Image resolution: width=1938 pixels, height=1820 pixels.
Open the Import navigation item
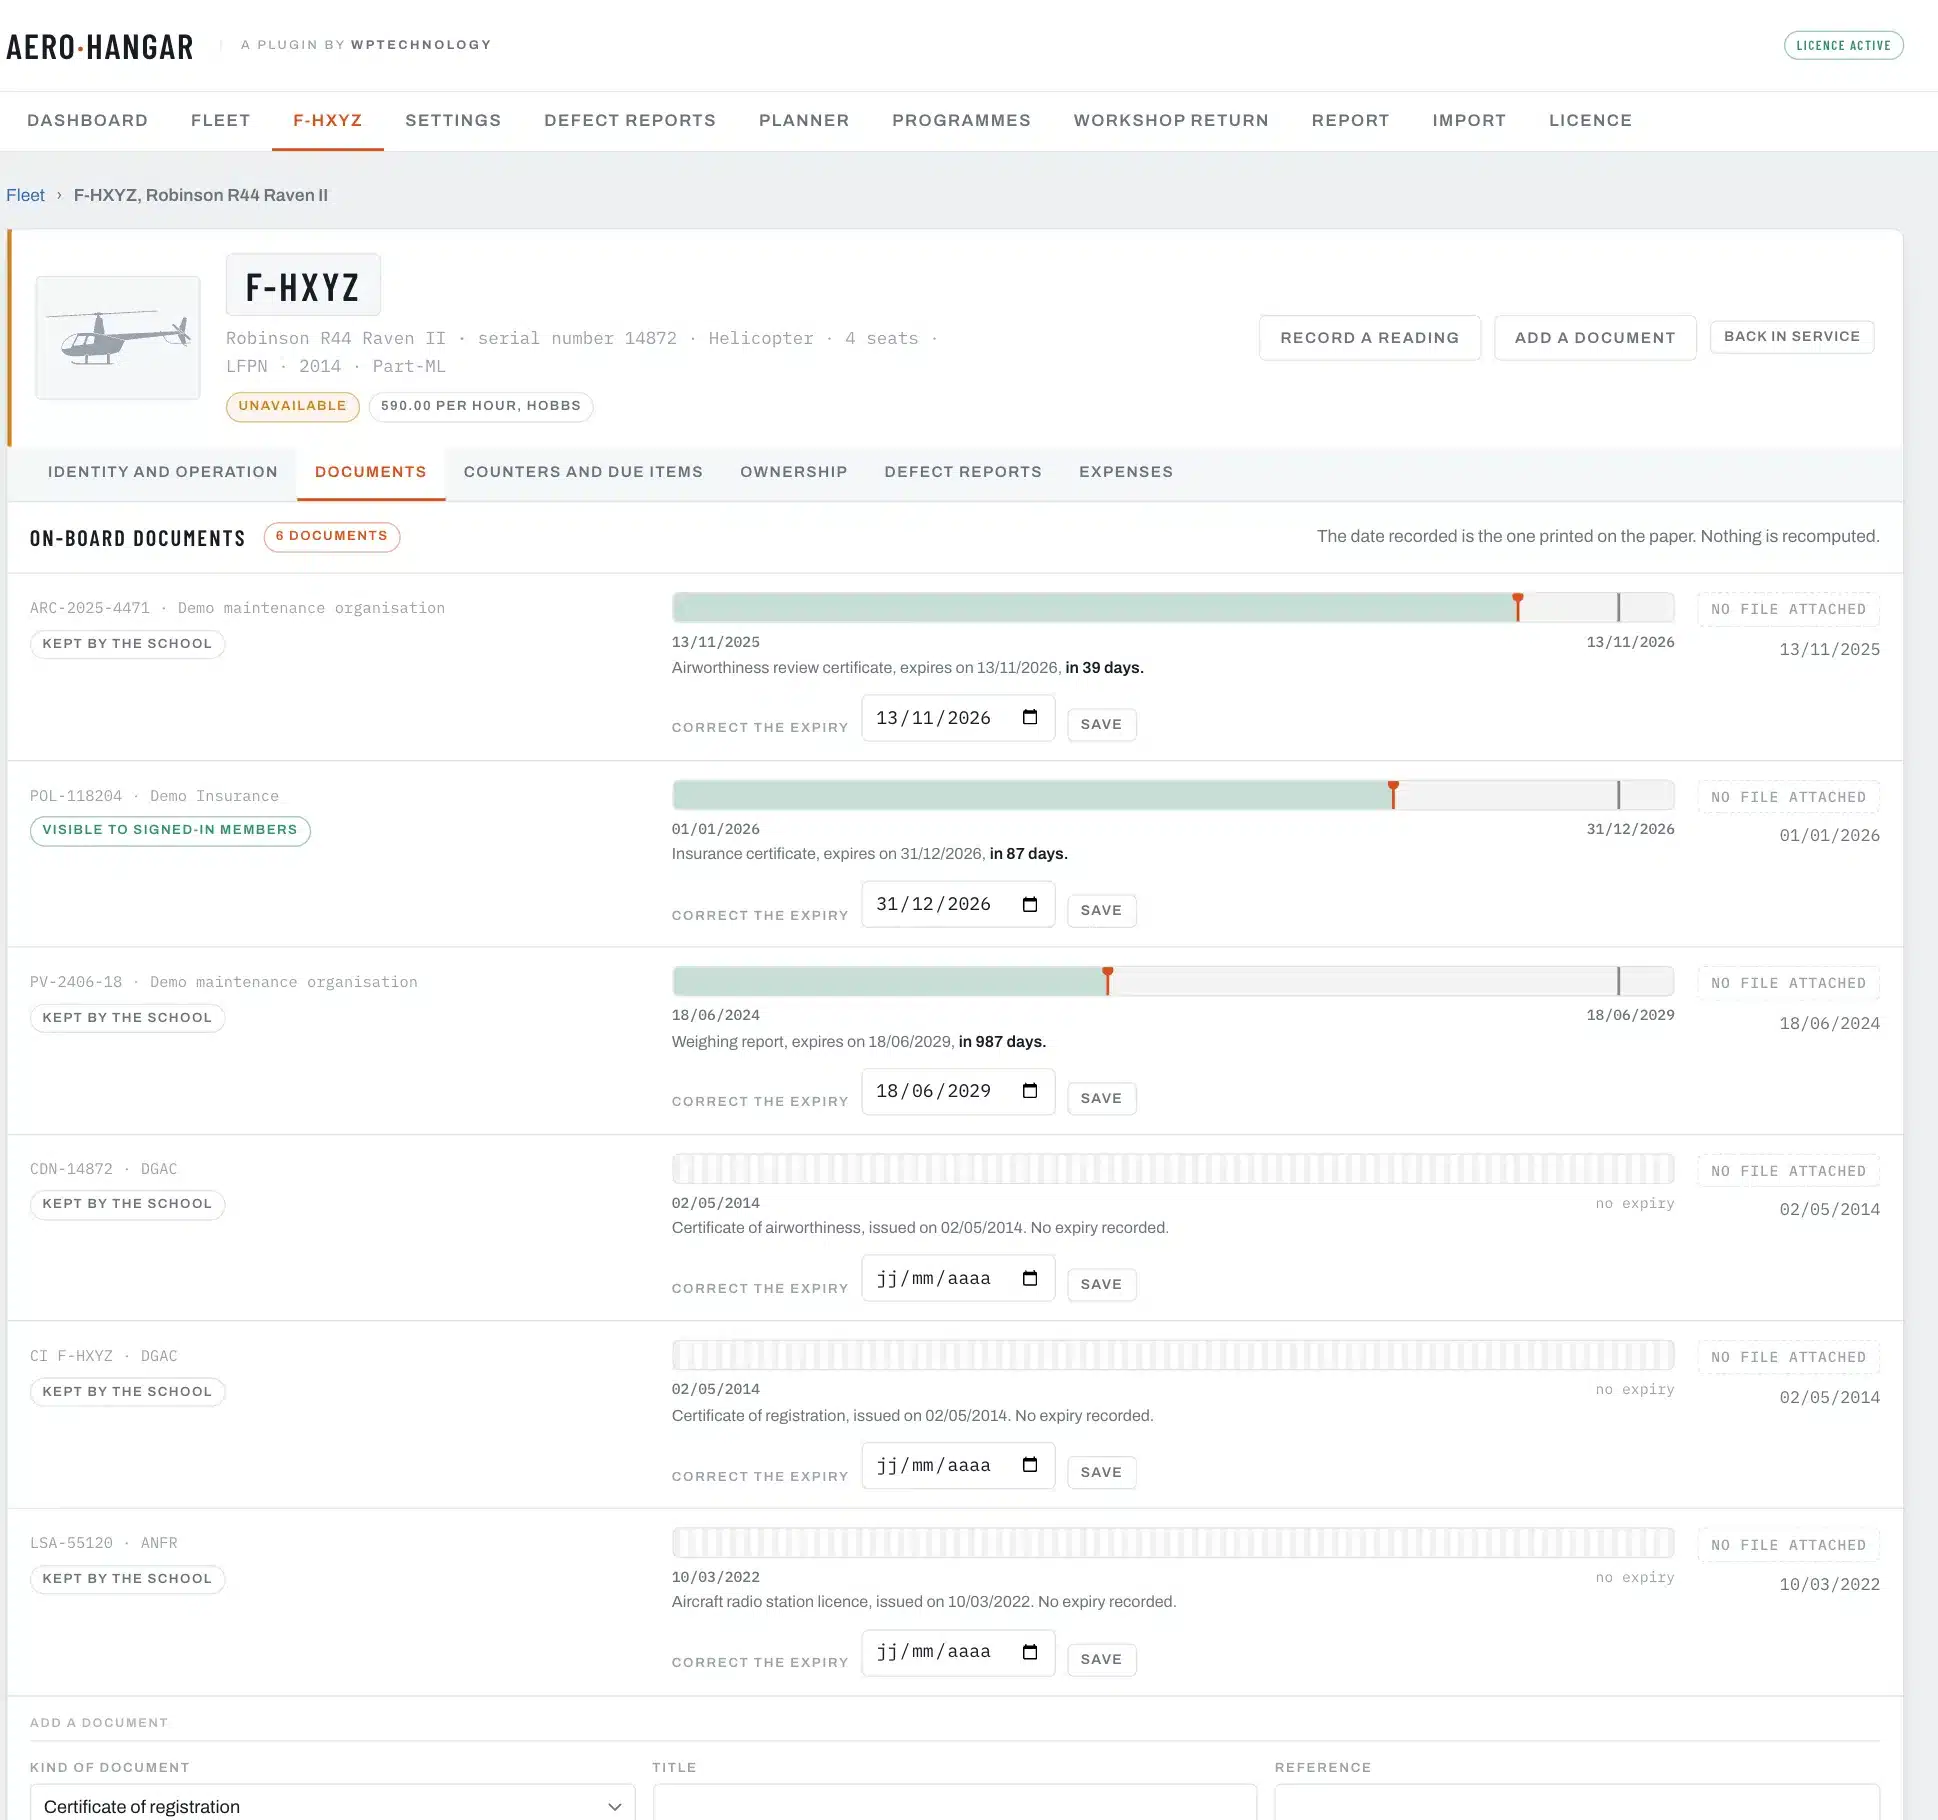pyautogui.click(x=1469, y=120)
